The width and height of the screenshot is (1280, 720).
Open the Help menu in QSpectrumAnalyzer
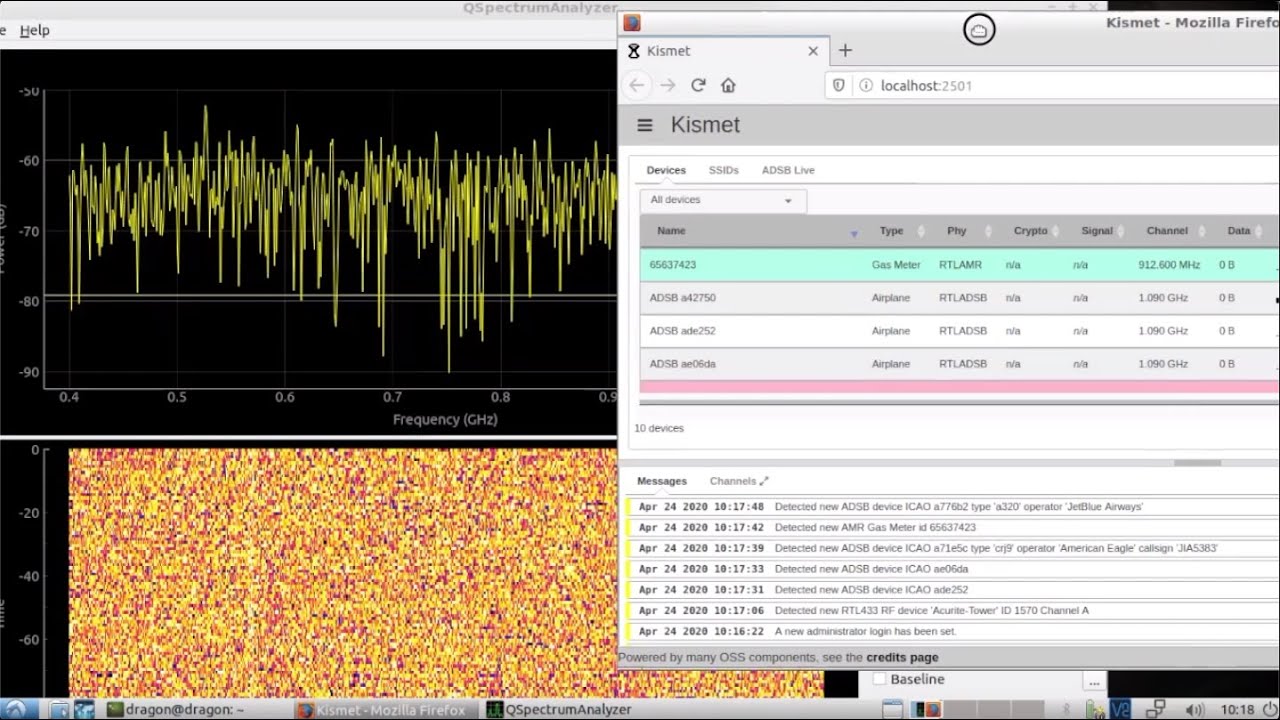click(x=34, y=30)
